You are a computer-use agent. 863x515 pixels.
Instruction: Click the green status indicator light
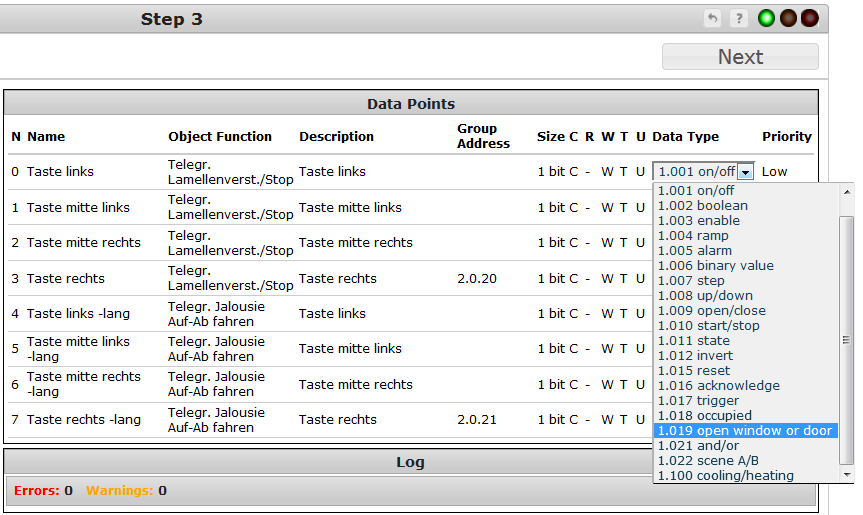click(x=767, y=18)
